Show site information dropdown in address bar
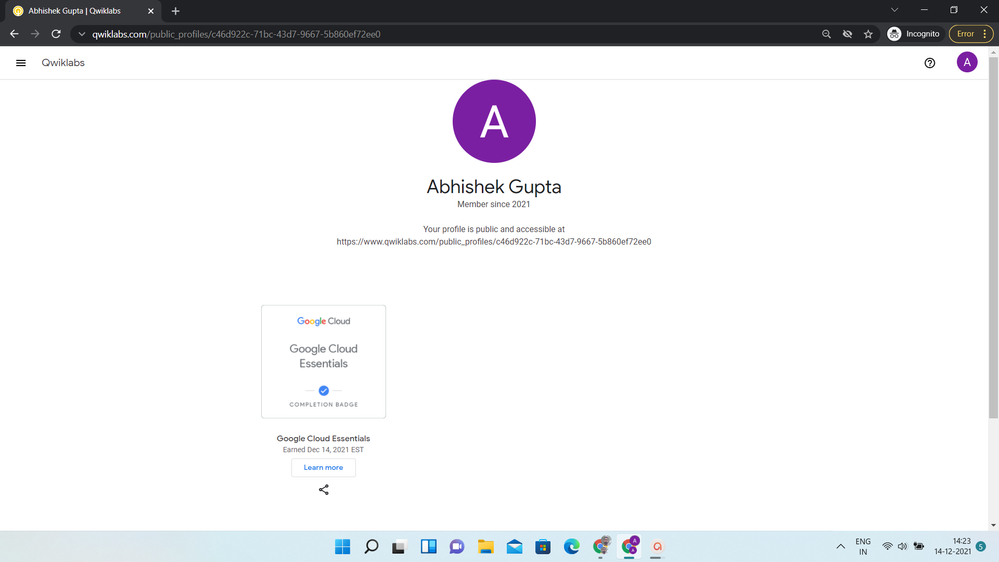999x562 pixels. coord(82,34)
